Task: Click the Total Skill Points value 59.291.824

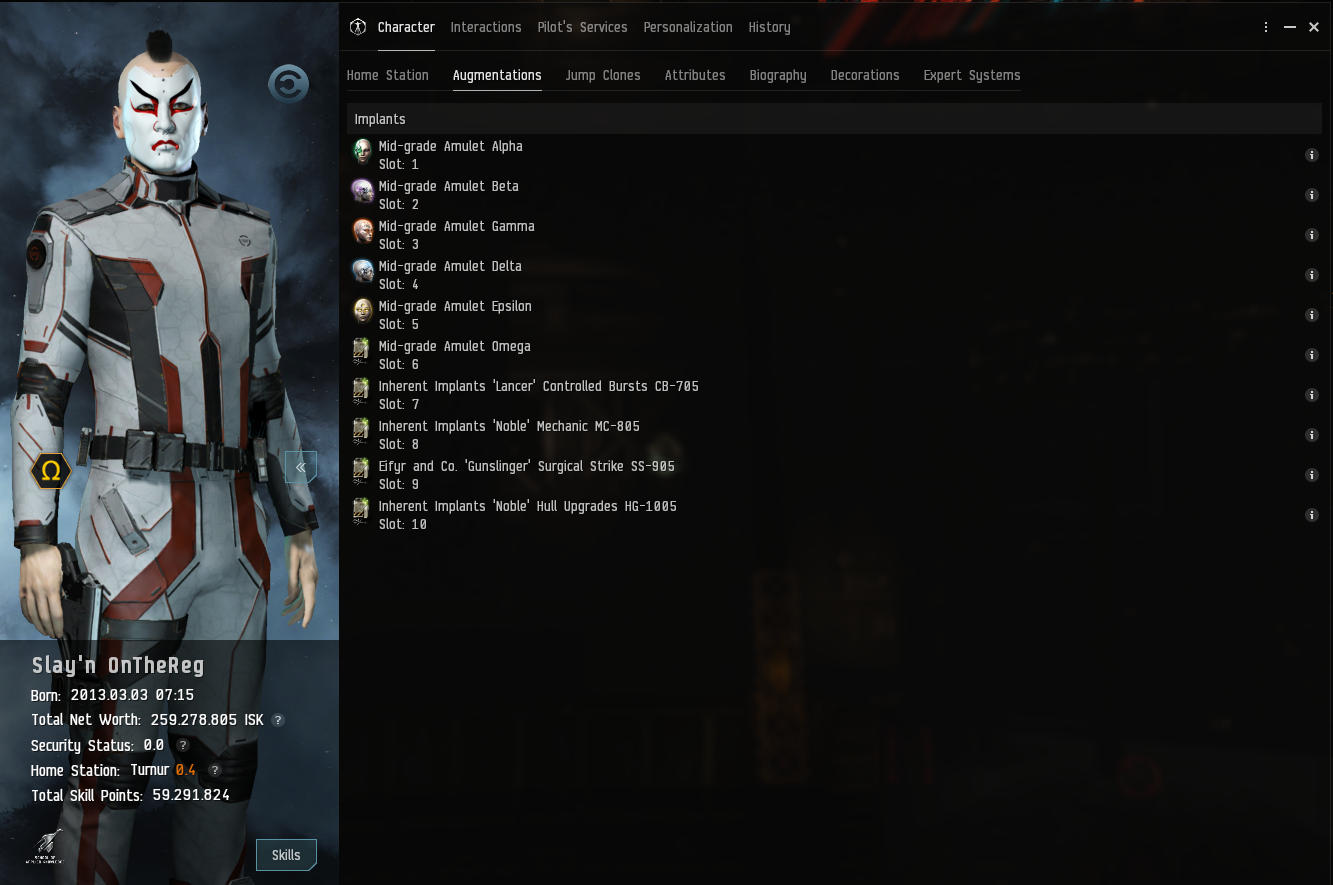Action: [191, 795]
